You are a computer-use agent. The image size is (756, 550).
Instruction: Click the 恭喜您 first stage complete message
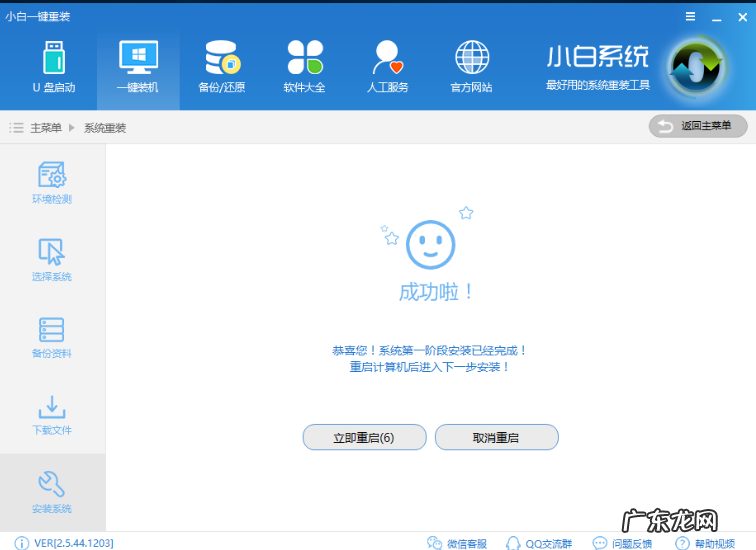(429, 350)
